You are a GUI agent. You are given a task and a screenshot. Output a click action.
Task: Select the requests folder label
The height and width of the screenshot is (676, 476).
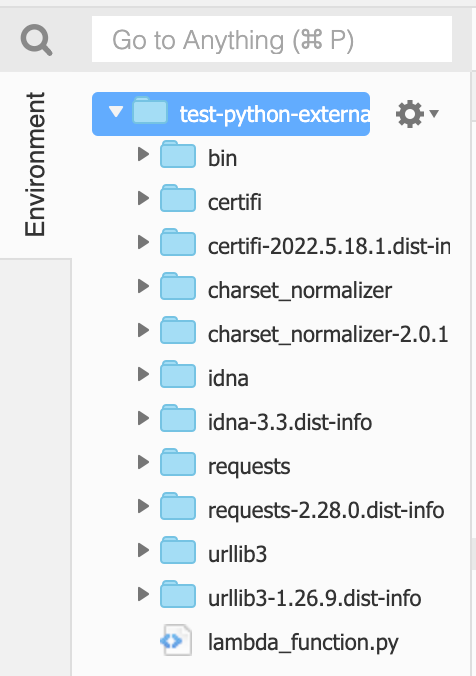[249, 467]
